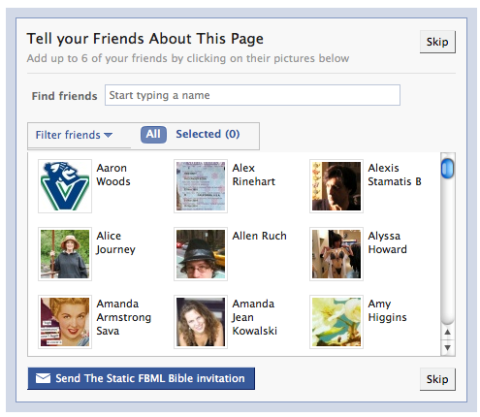Click Alyssa Howard's profile thumbnail
Viewport: 480px width, 417px height.
[336, 254]
